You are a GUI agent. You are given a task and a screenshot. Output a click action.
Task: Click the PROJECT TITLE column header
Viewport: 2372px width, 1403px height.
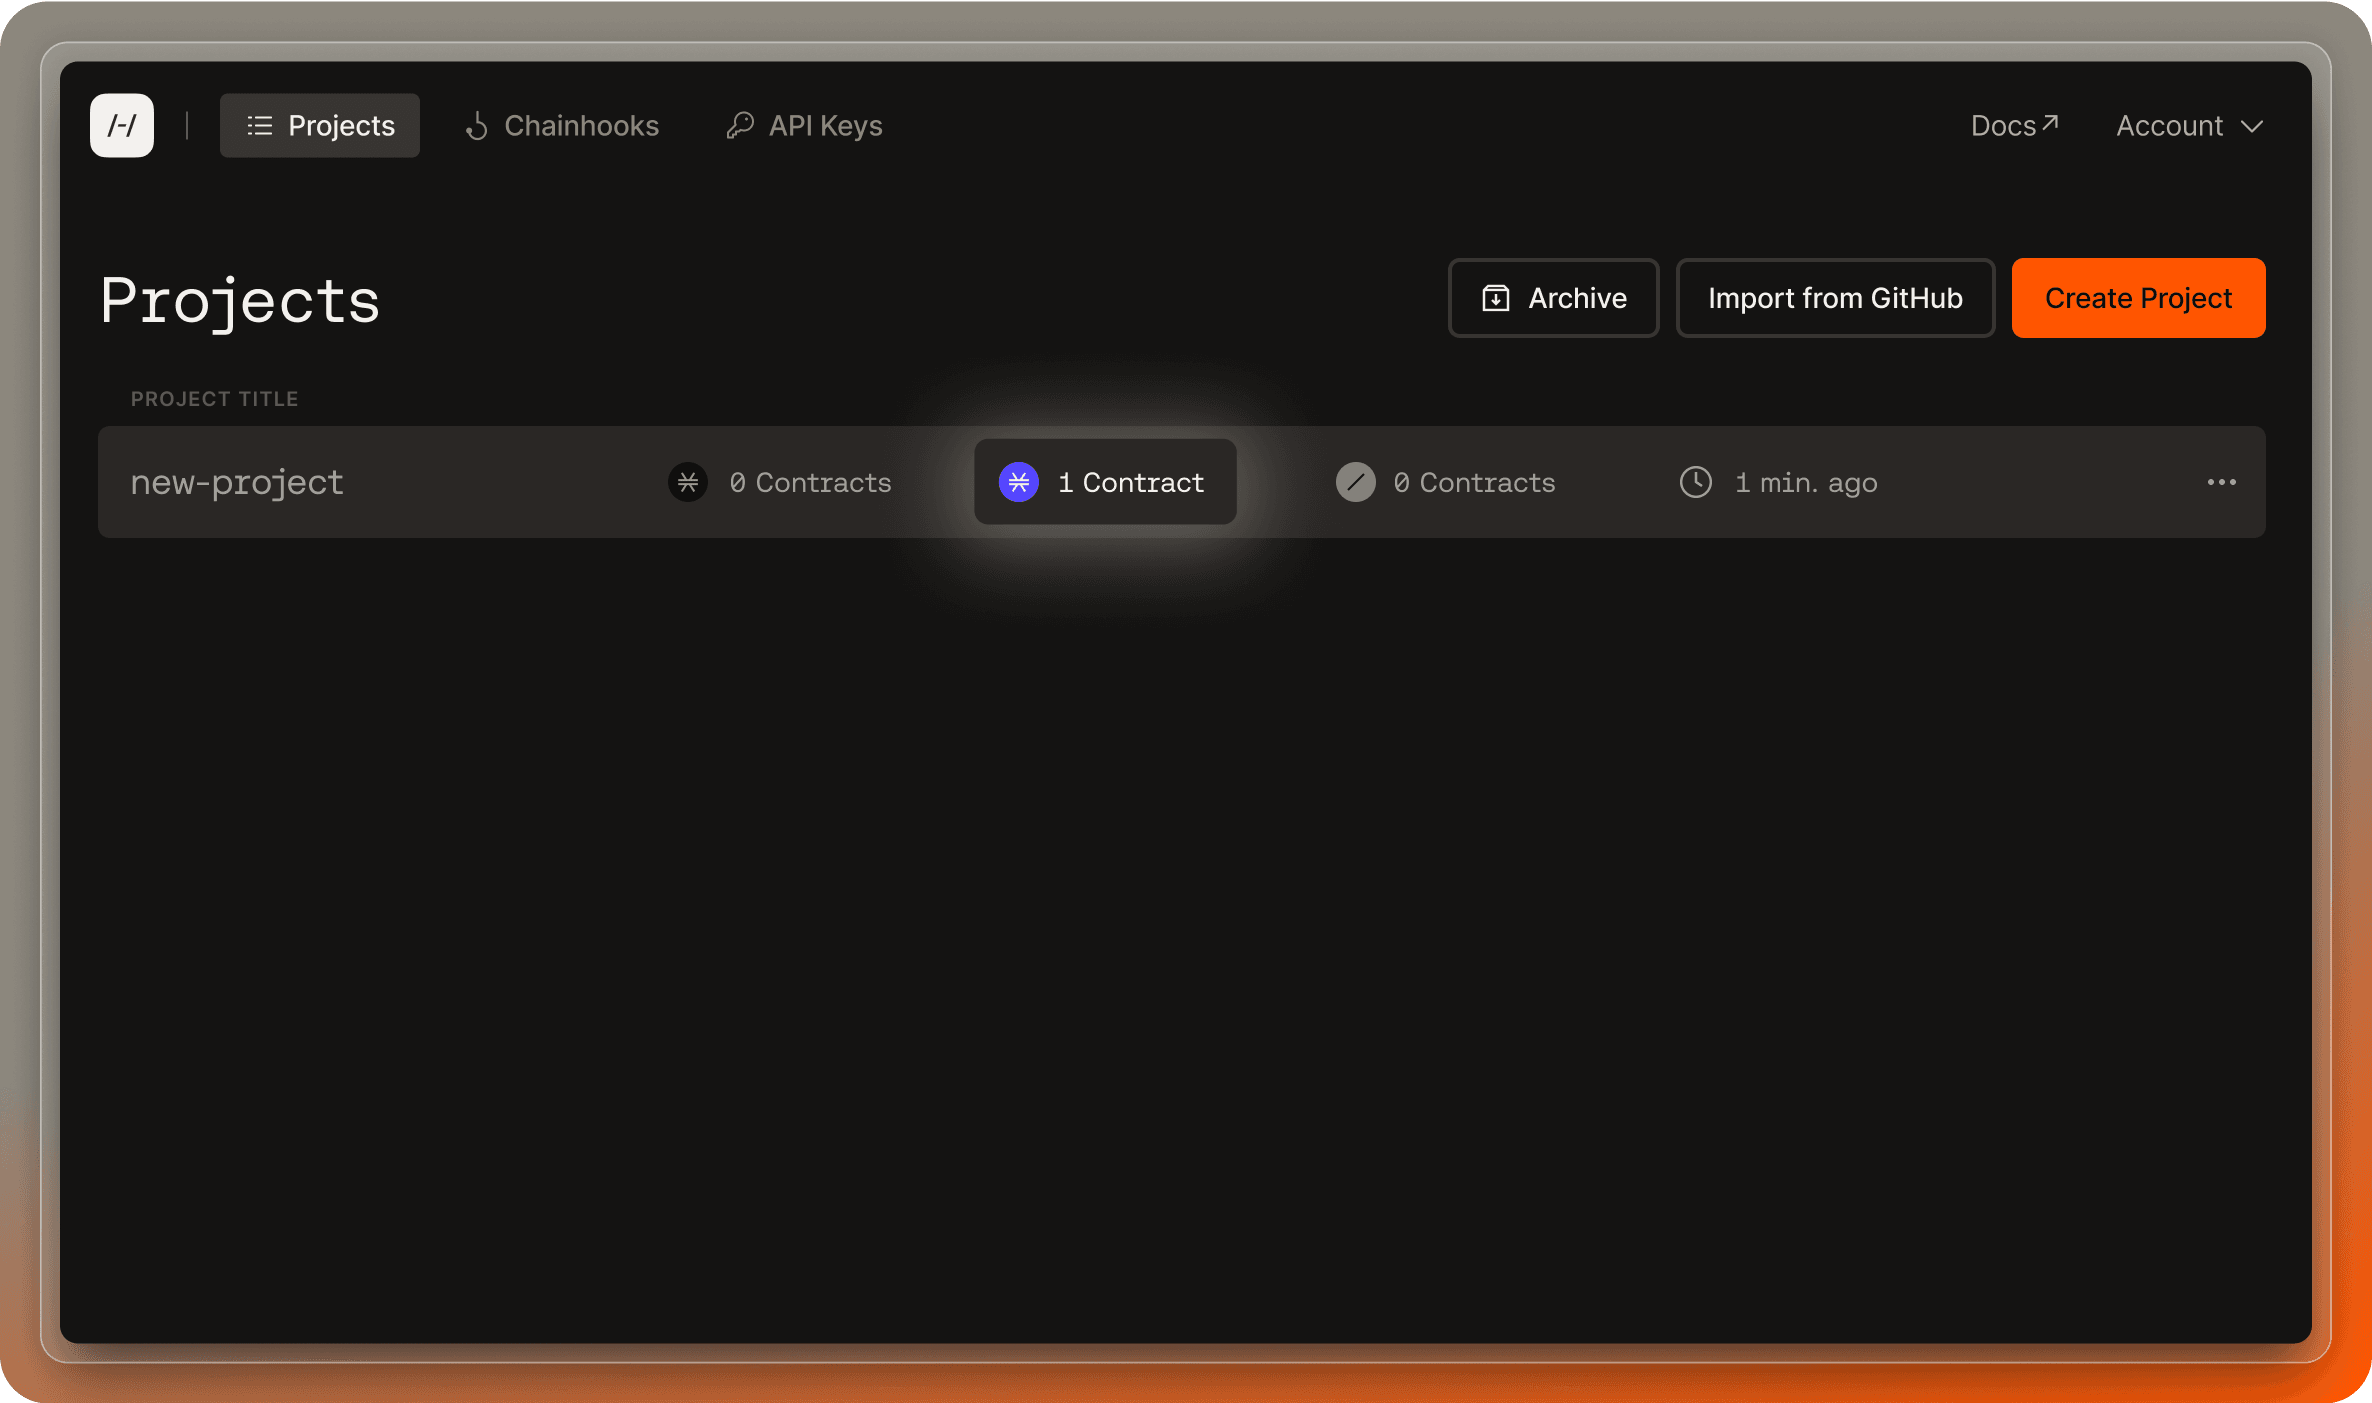click(x=214, y=398)
